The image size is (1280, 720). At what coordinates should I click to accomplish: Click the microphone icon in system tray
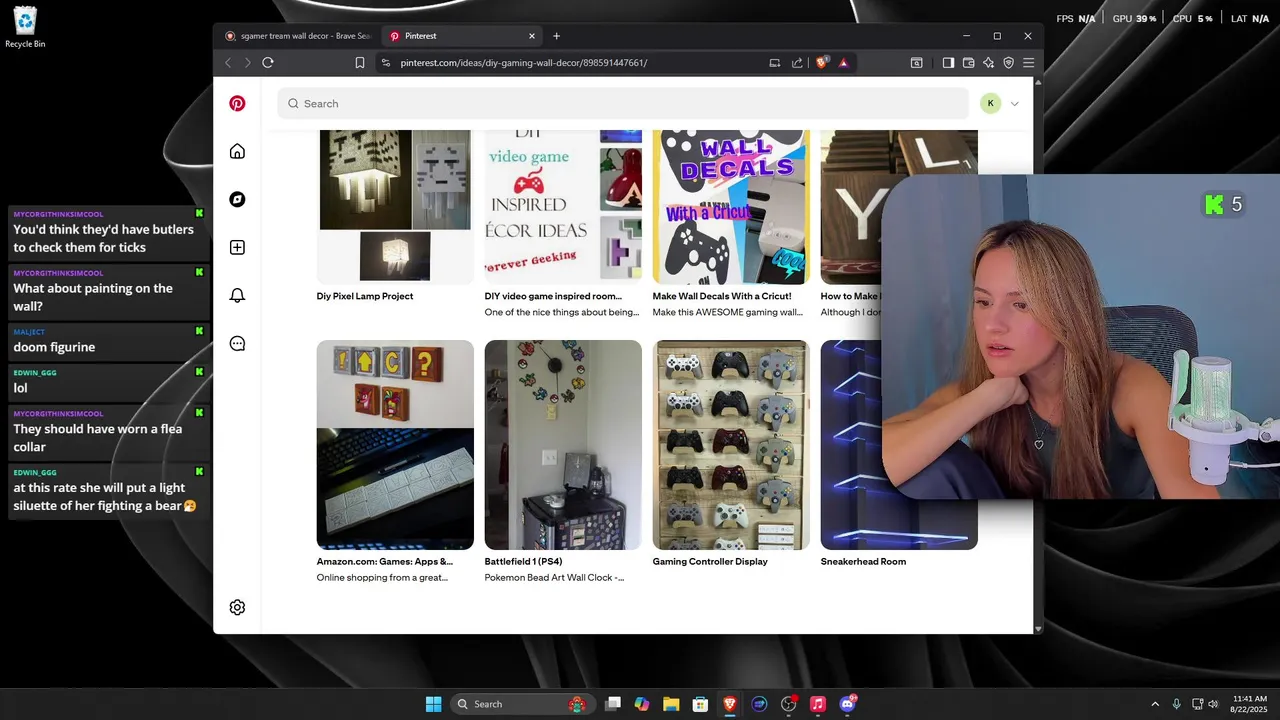click(1176, 704)
